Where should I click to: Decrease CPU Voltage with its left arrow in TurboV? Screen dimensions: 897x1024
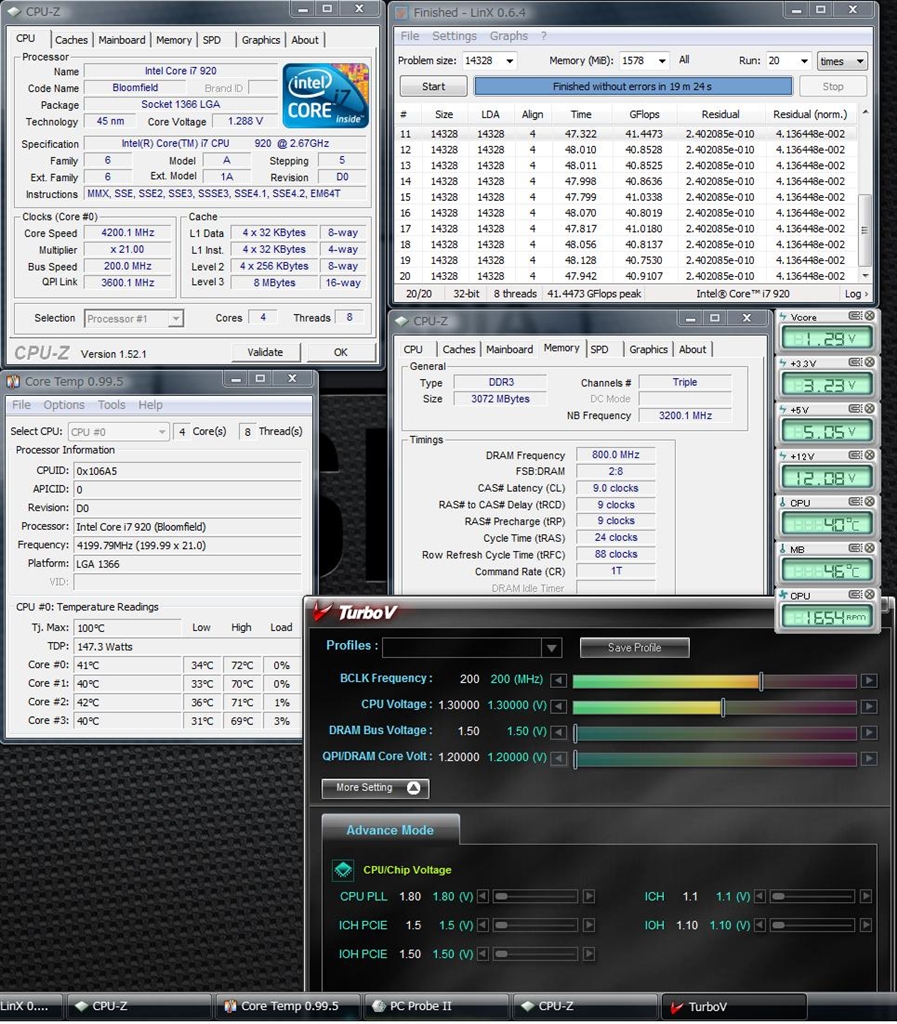click(x=558, y=707)
